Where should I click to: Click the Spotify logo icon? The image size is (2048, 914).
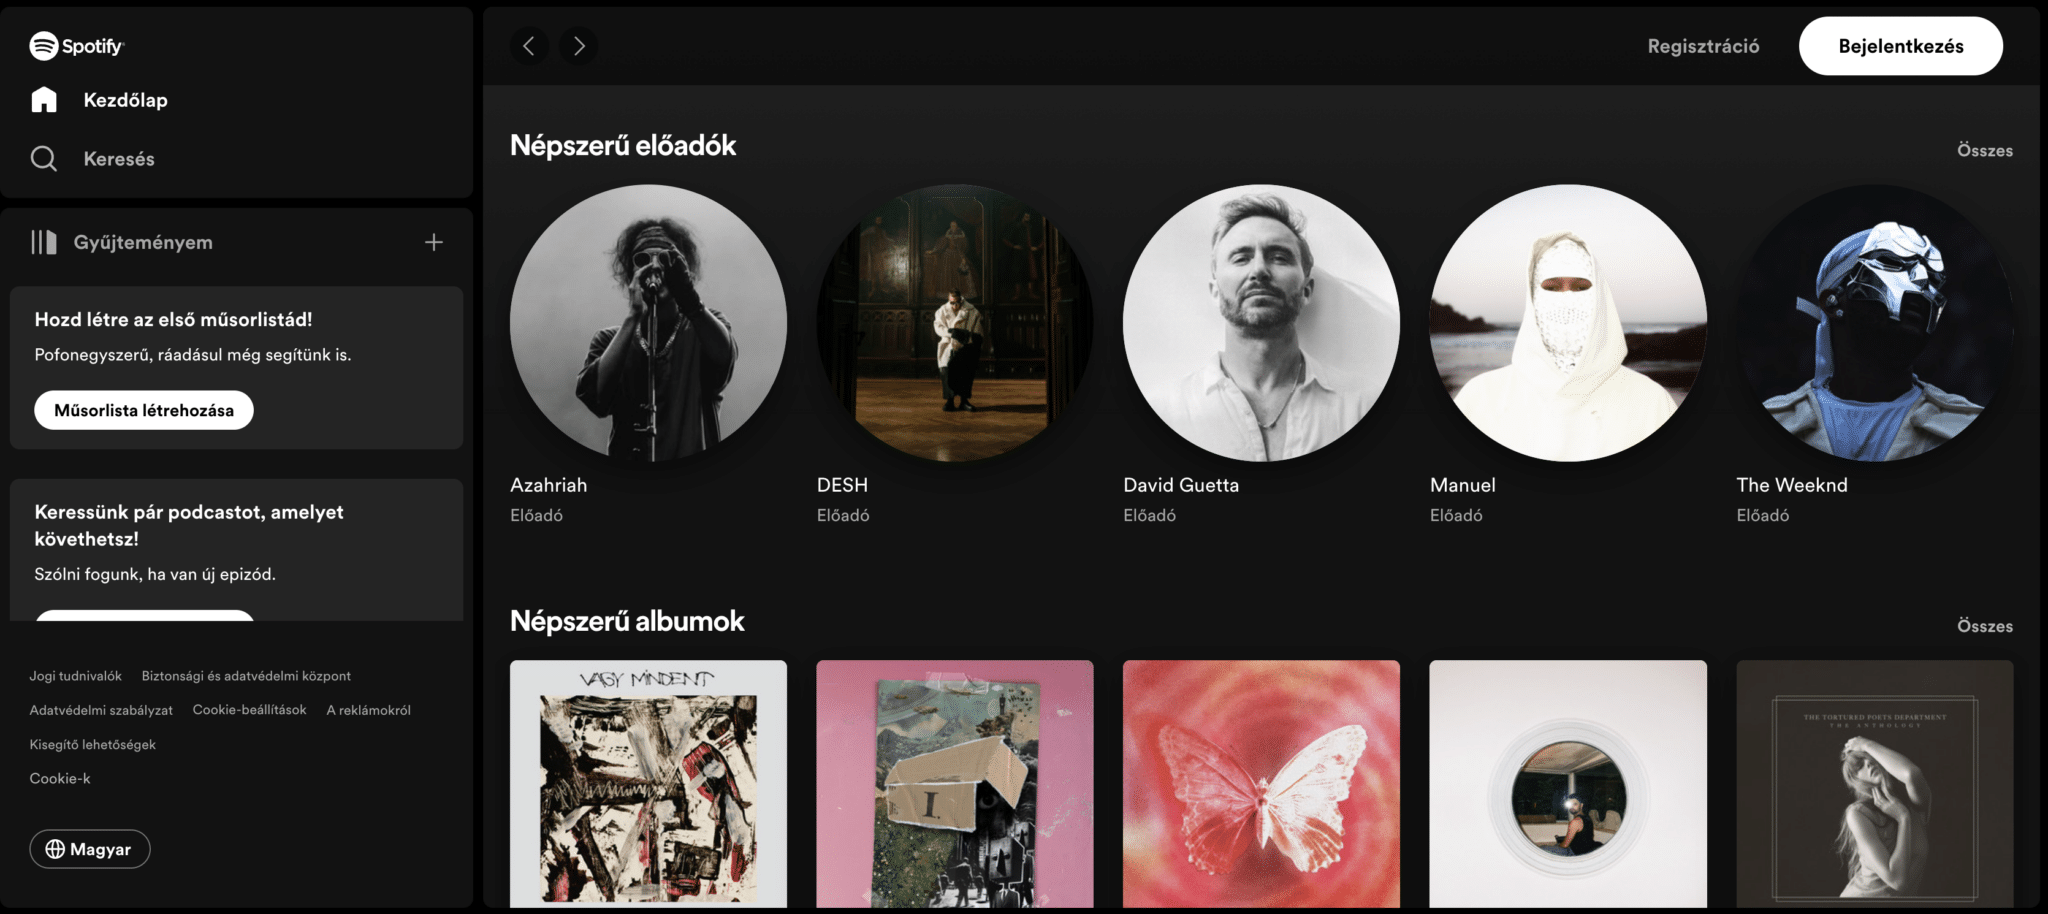(44, 44)
